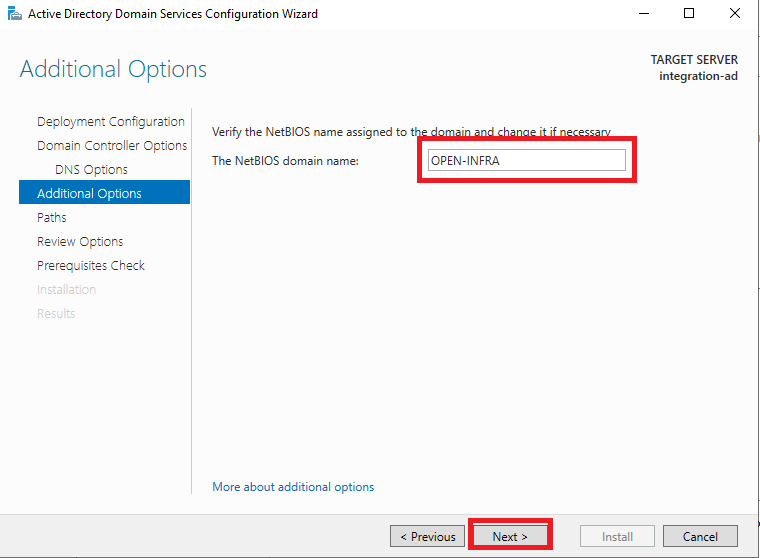The width and height of the screenshot is (760, 558).
Task: Go to Review Options step
Action: coord(80,241)
